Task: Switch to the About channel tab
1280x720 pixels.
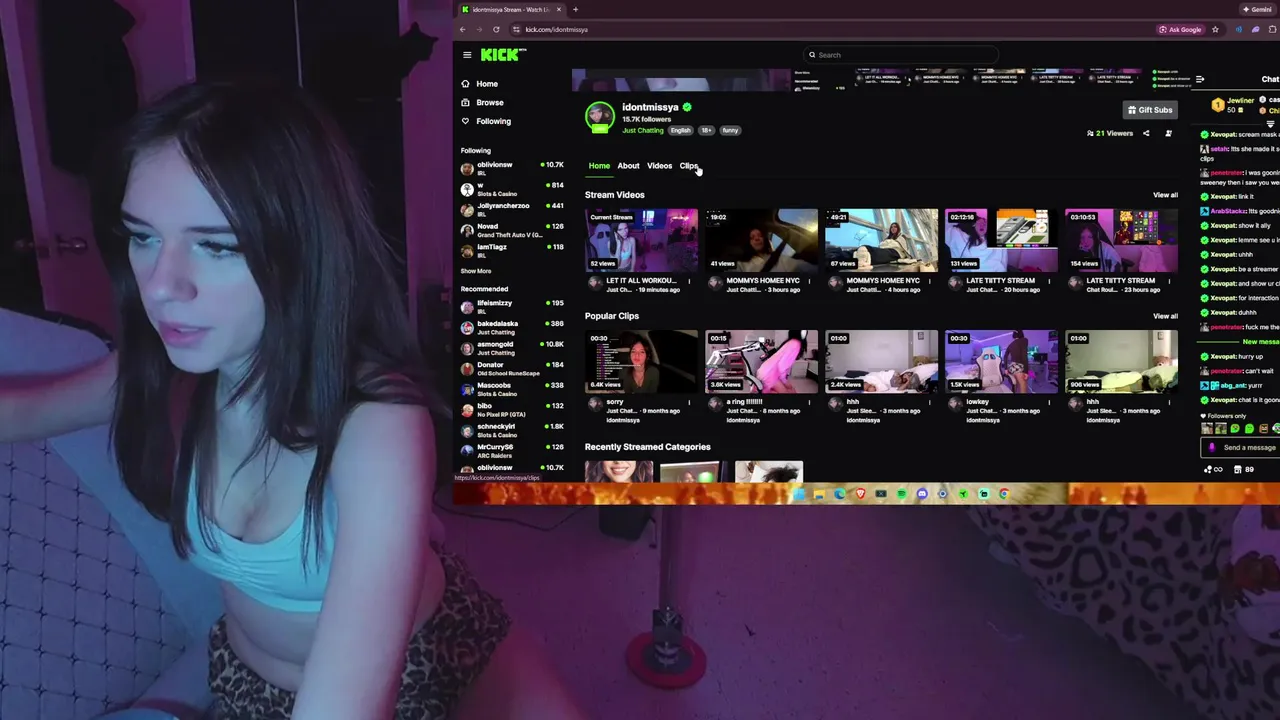Action: [628, 166]
